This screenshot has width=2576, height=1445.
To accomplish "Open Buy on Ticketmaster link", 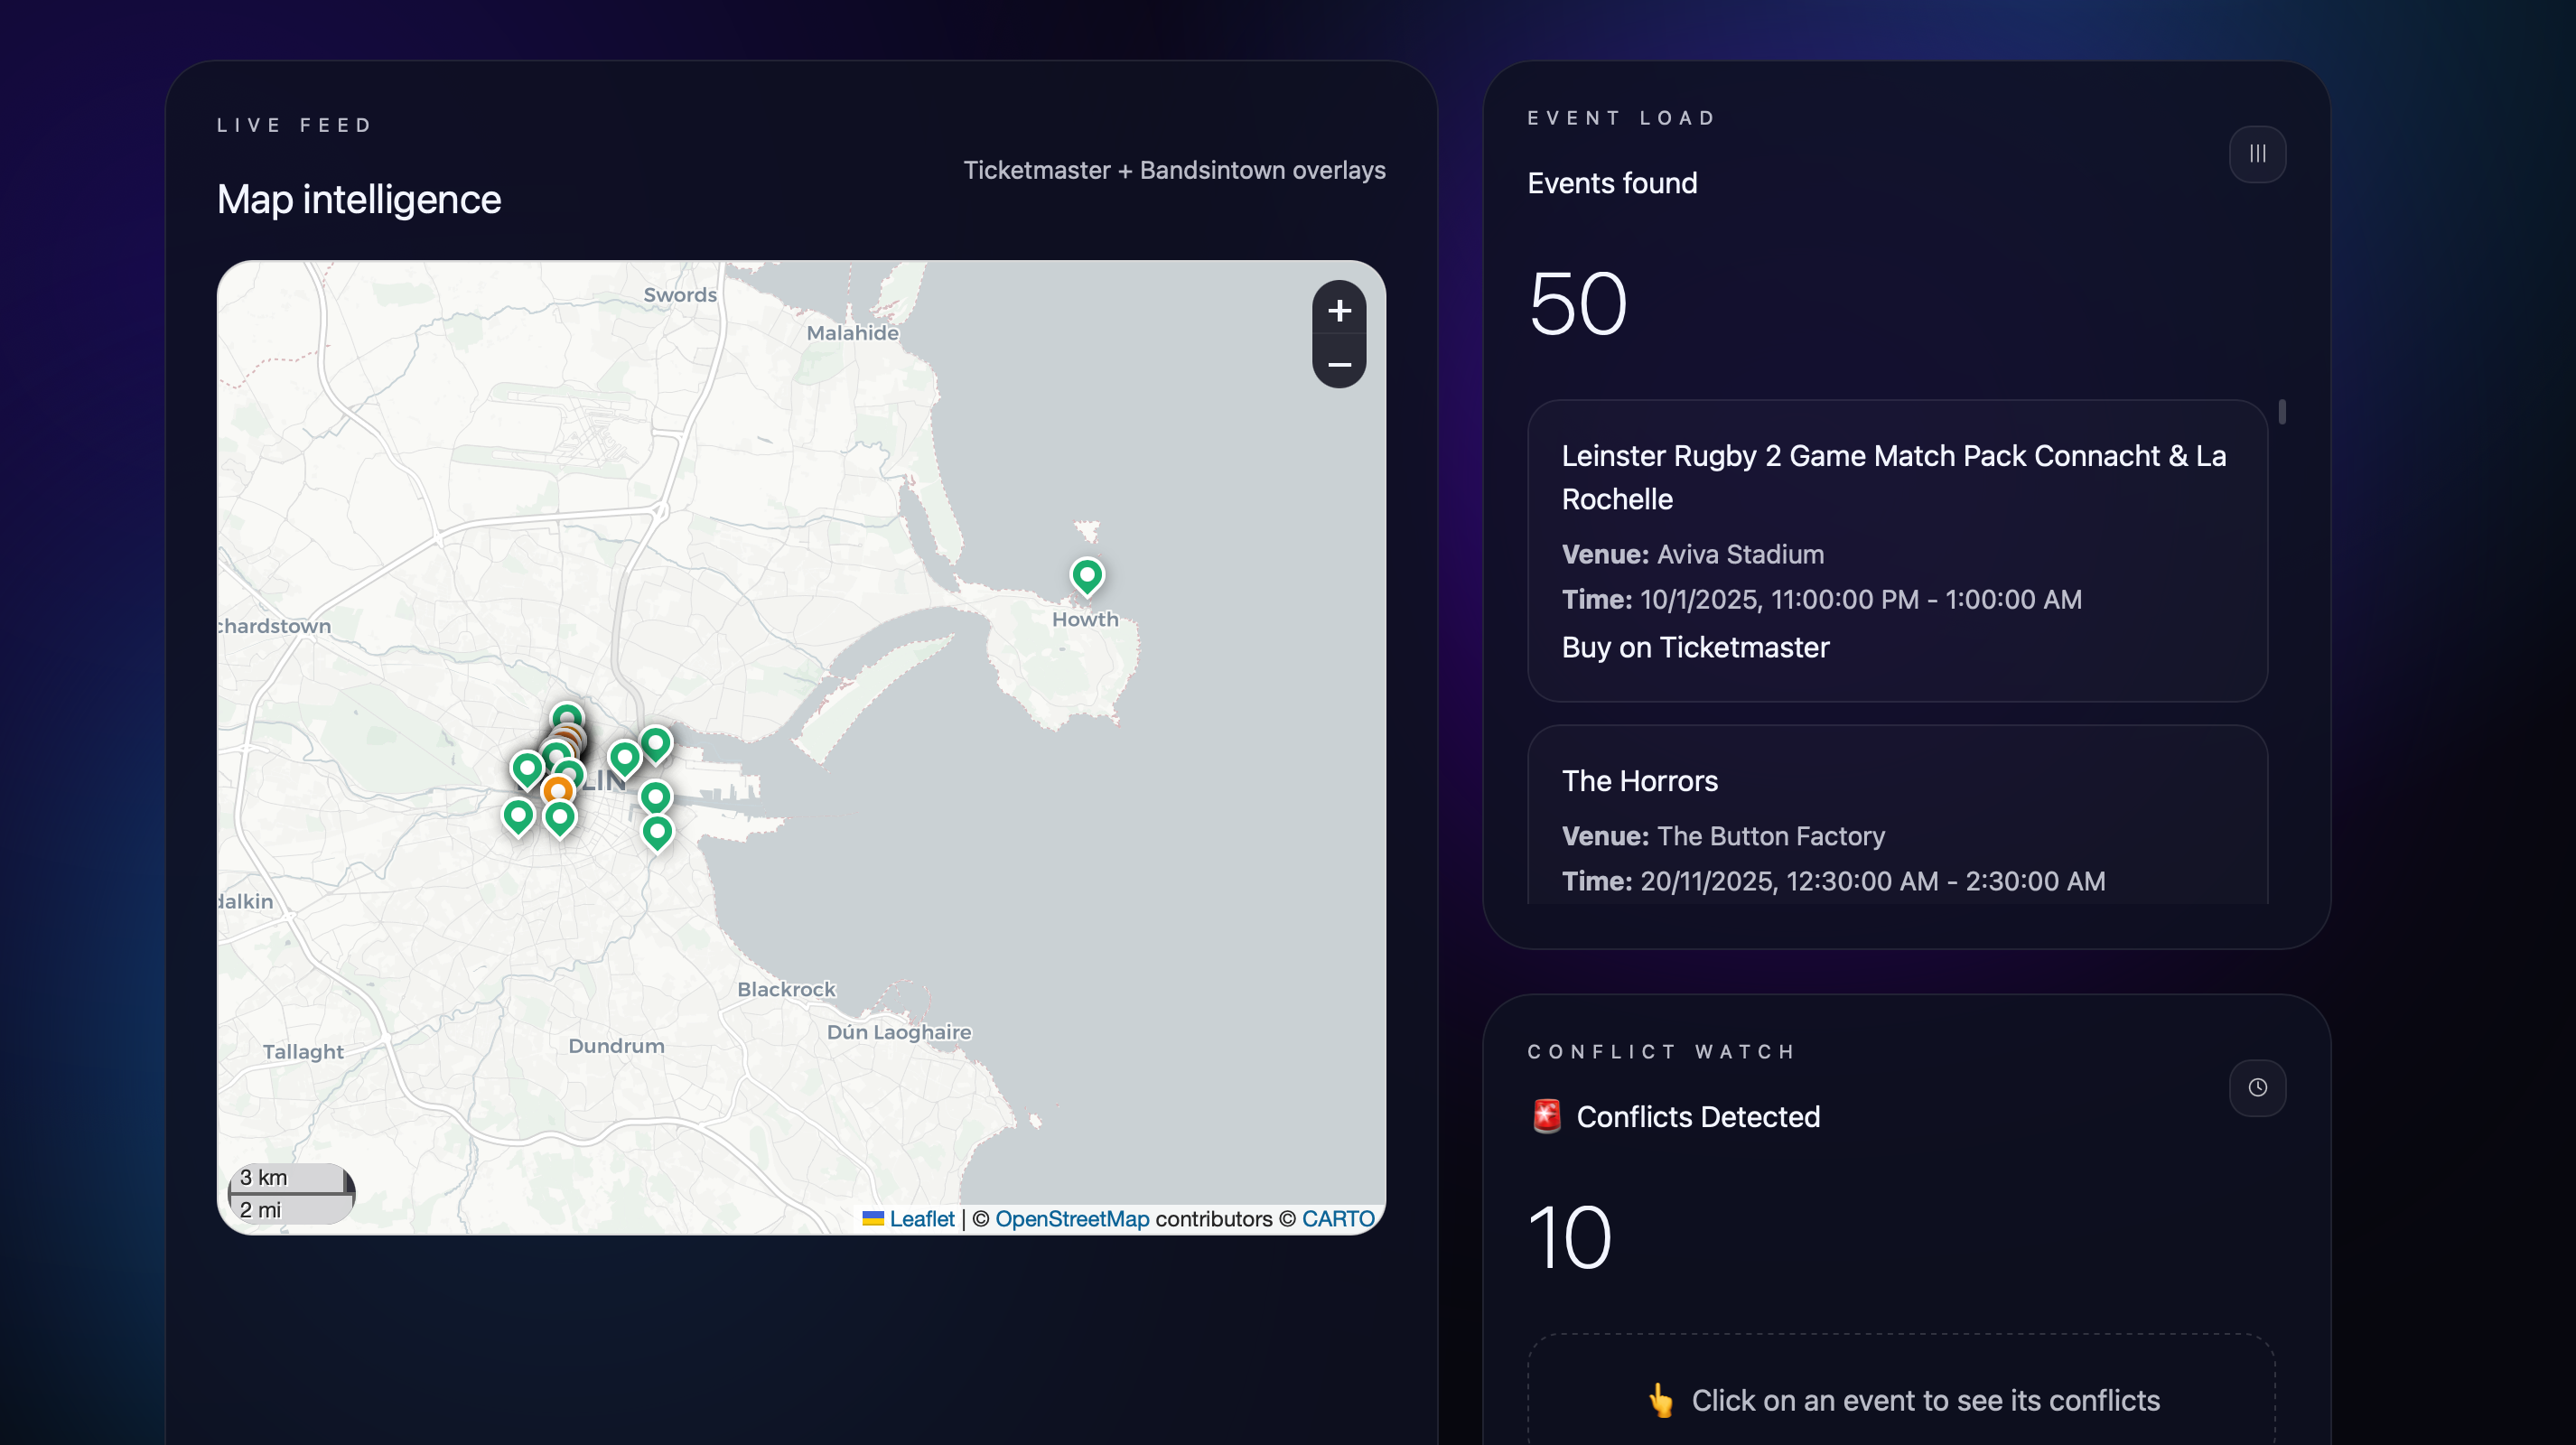I will pos(1695,647).
